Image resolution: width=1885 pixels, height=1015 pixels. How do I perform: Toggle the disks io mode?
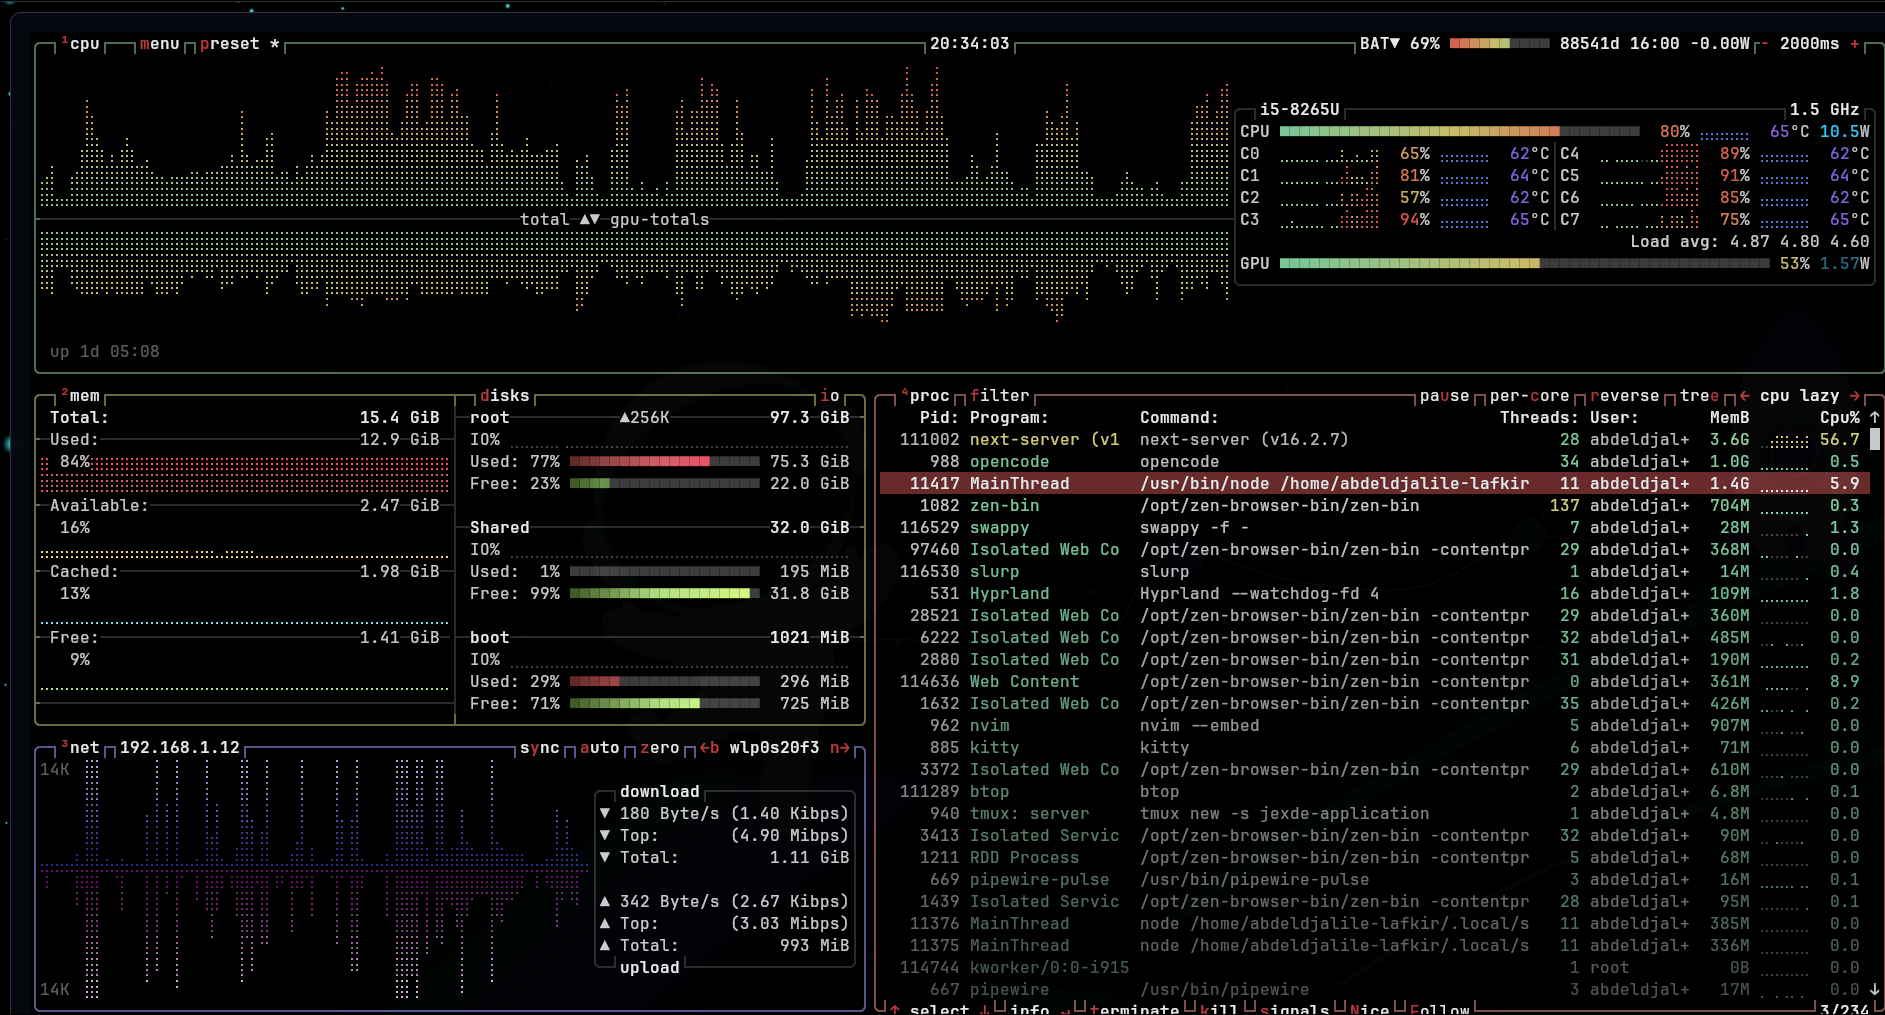[x=830, y=396]
